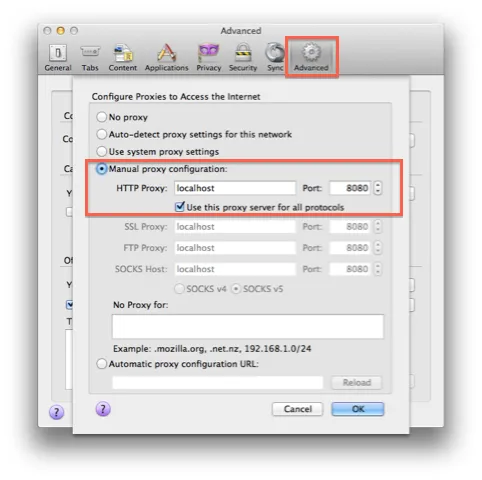The width and height of the screenshot is (482, 480).
Task: Open the Privacy mask icon pane
Action: point(209,58)
